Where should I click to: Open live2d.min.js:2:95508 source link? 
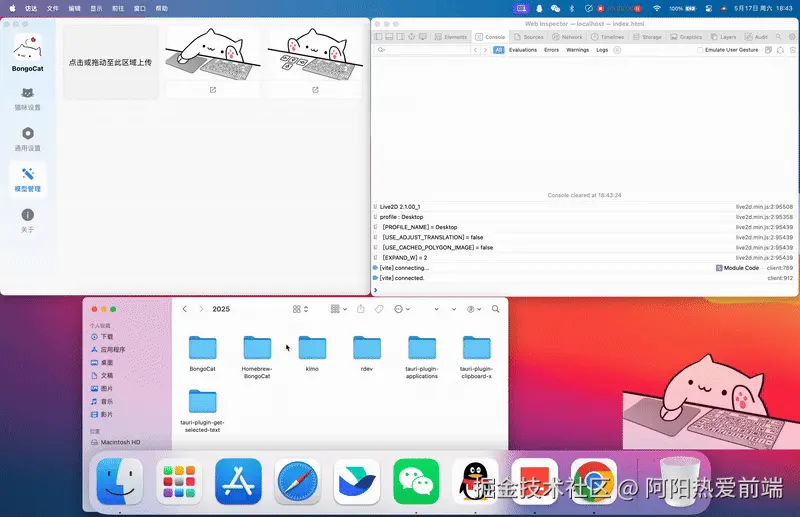[764, 207]
